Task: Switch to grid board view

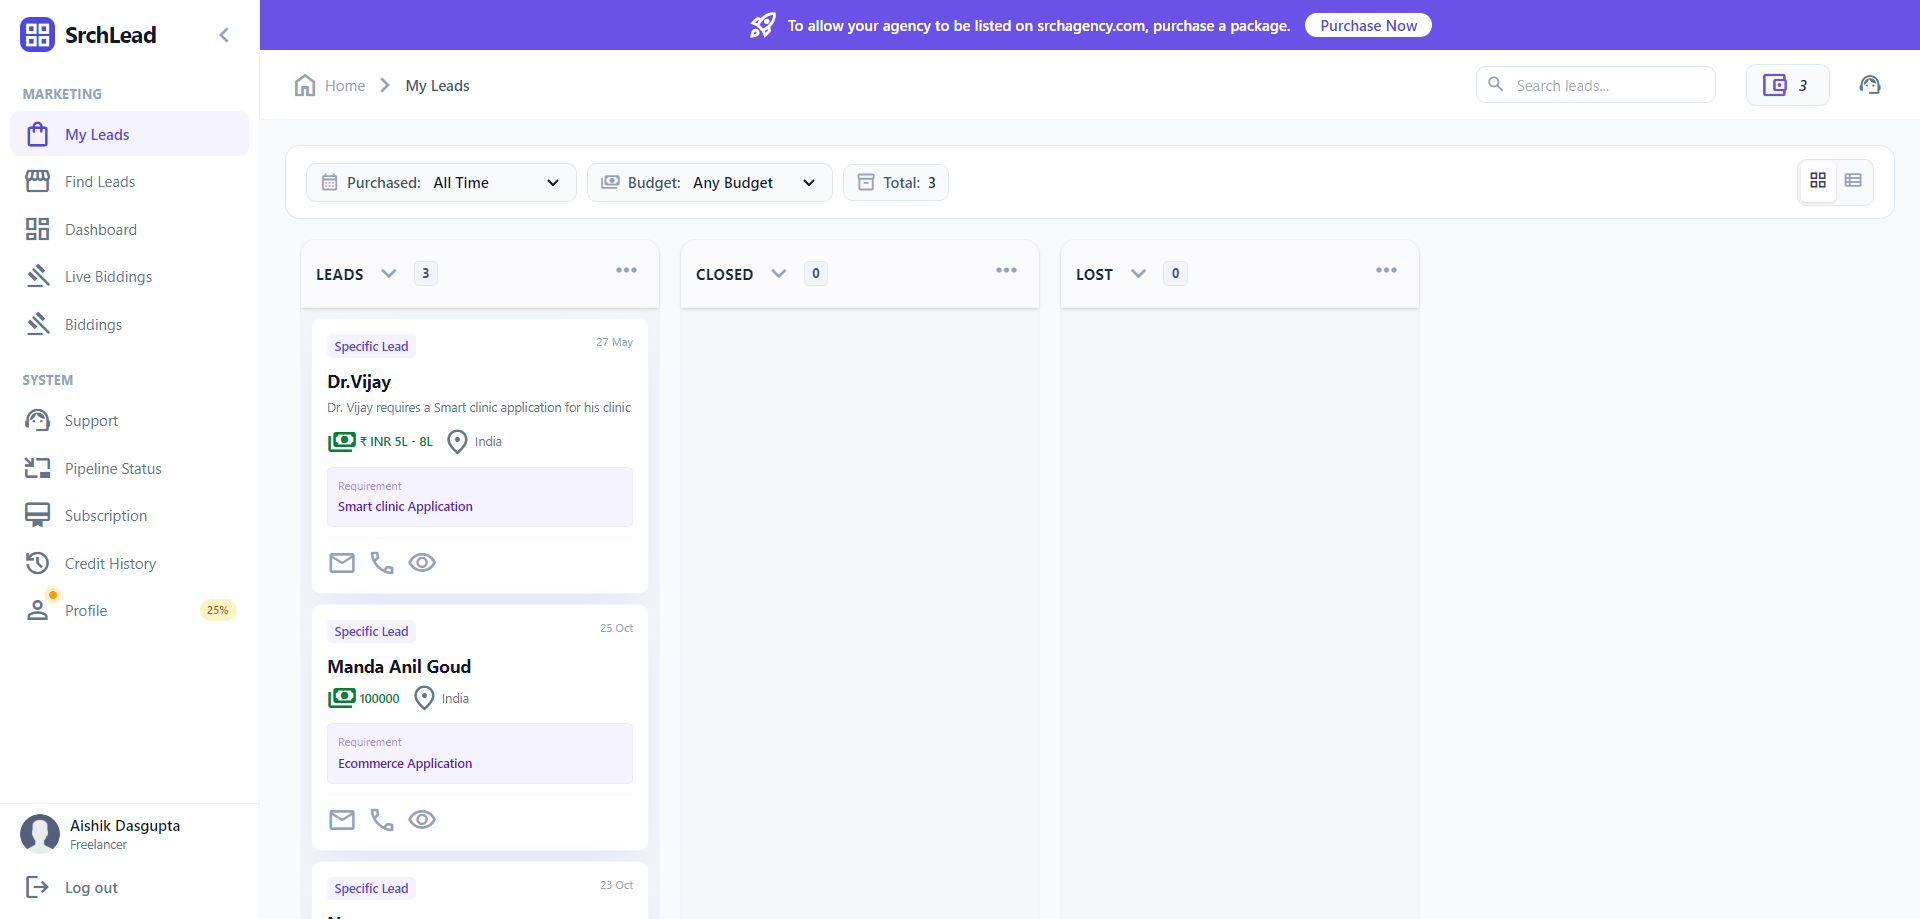Action: (x=1818, y=180)
